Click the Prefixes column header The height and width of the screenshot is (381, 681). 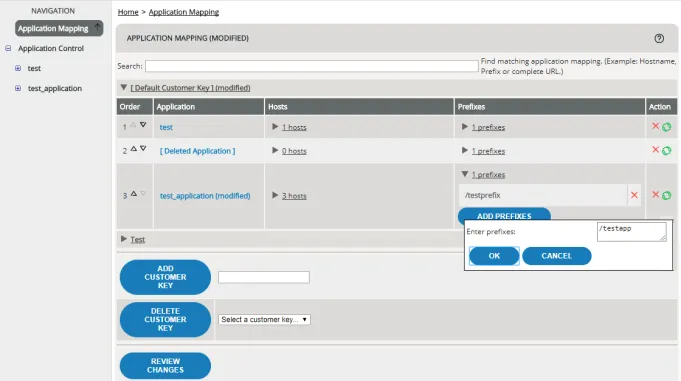pyautogui.click(x=550, y=106)
